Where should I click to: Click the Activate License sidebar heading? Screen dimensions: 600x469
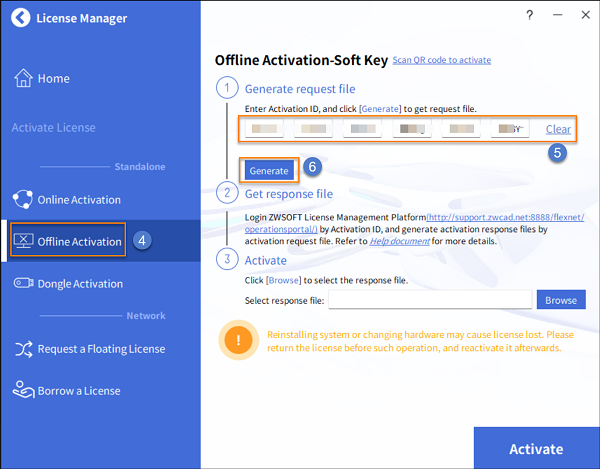[x=53, y=127]
